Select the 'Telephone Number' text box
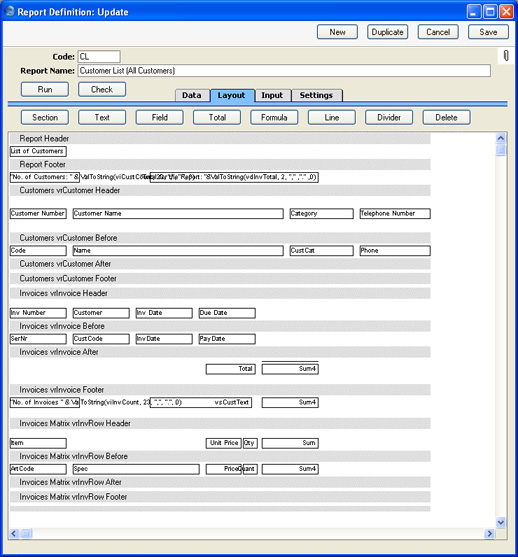 point(395,213)
